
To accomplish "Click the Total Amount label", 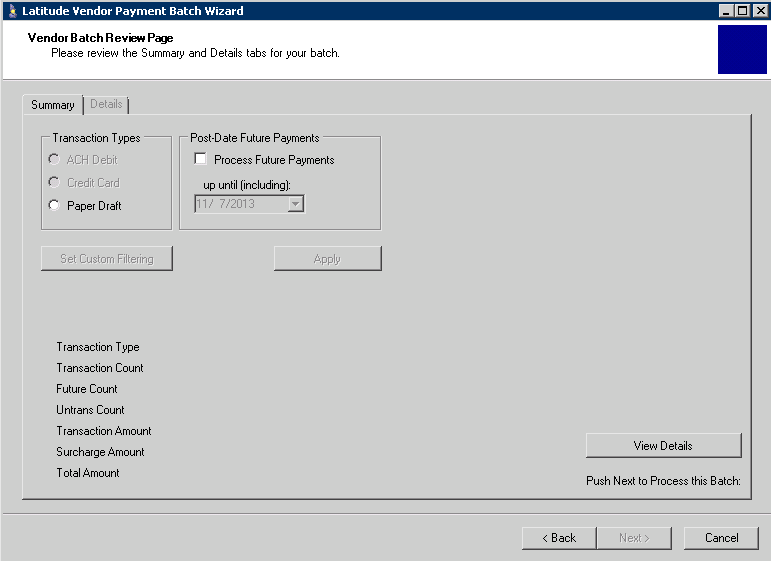I will pos(88,473).
